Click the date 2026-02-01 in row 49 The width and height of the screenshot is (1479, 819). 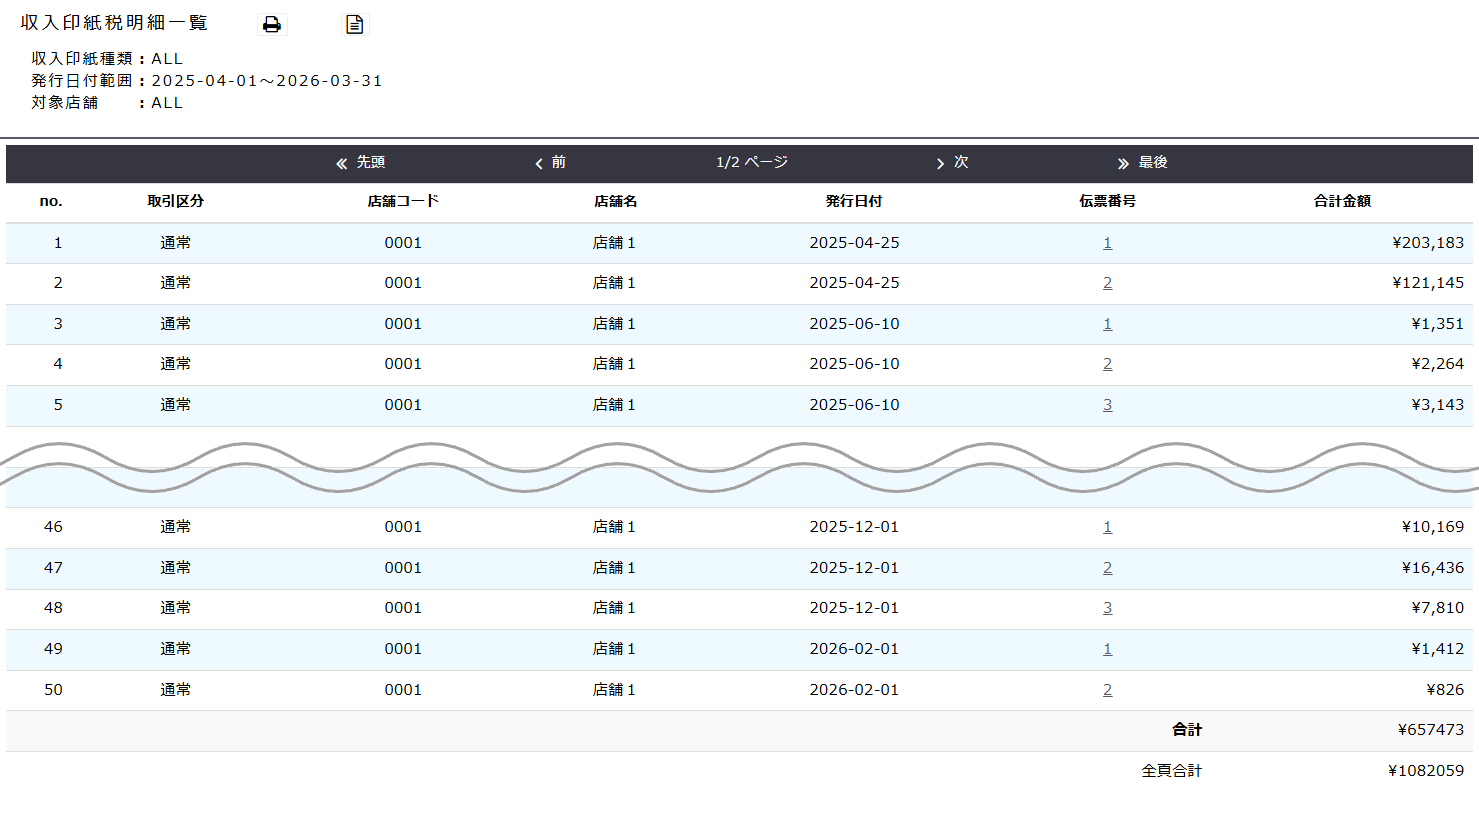click(854, 649)
